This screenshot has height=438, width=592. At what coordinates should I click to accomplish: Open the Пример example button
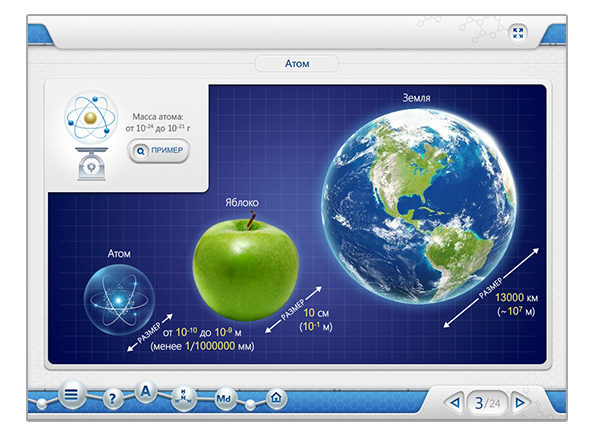(159, 151)
